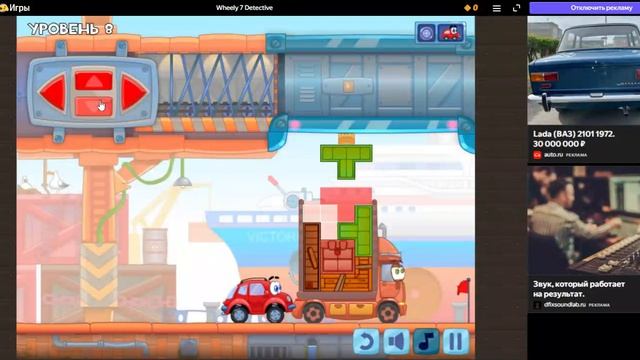Click the red up button in the control panel
Screen dimensions: 640x360
[93, 80]
